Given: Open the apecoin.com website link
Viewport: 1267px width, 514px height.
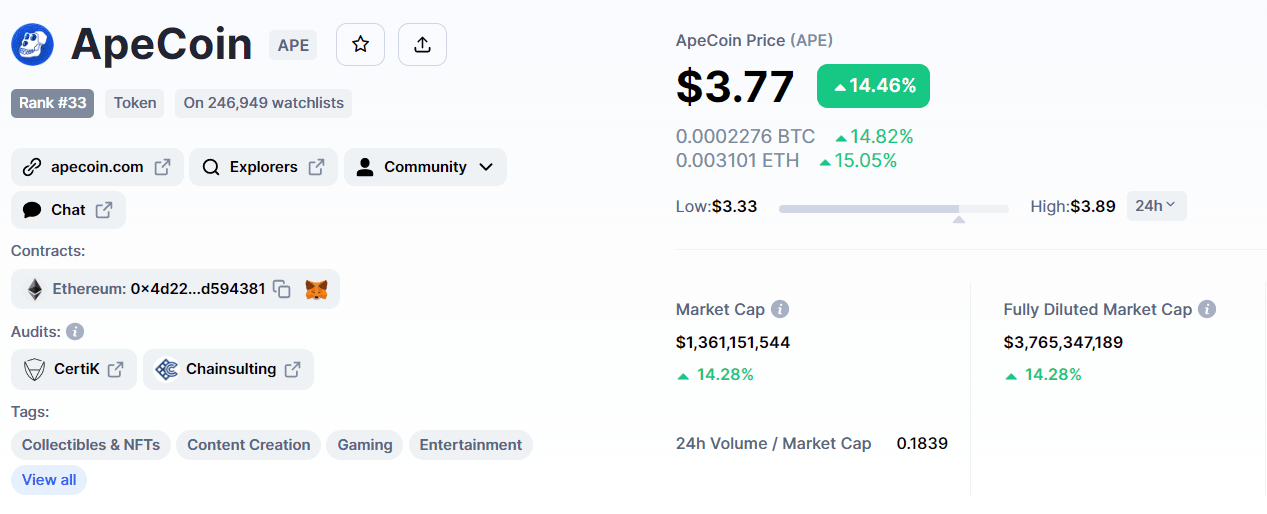Looking at the screenshot, I should (x=97, y=167).
